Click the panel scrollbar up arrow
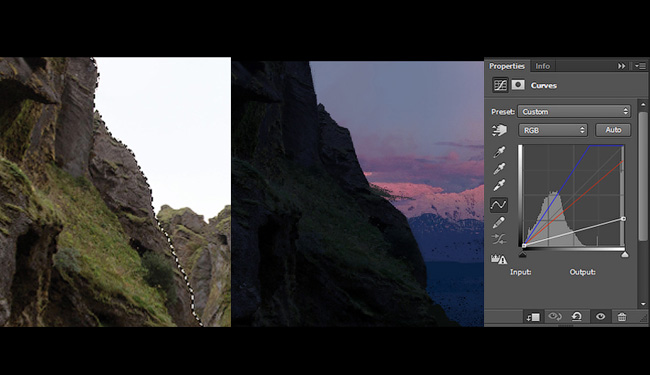 click(643, 104)
